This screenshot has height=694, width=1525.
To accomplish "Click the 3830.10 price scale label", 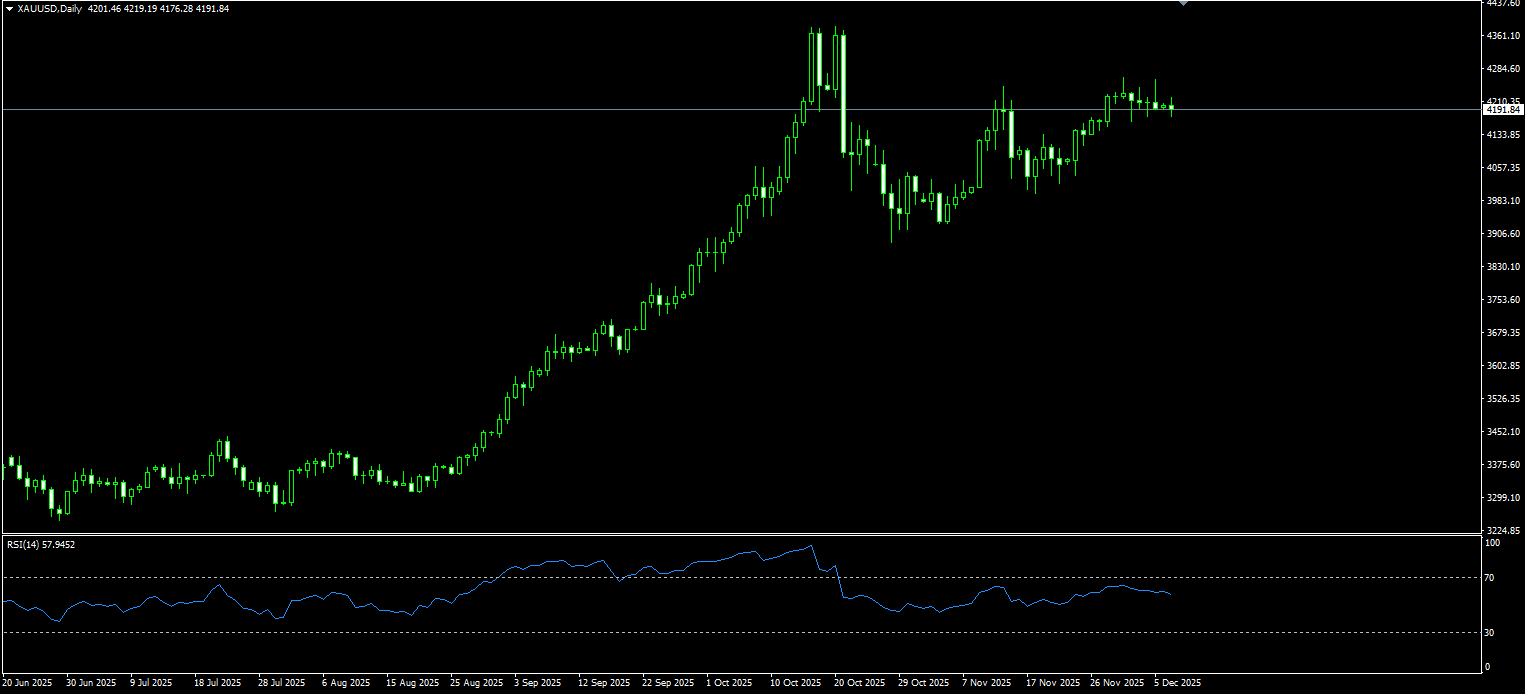I will (x=1503, y=267).
